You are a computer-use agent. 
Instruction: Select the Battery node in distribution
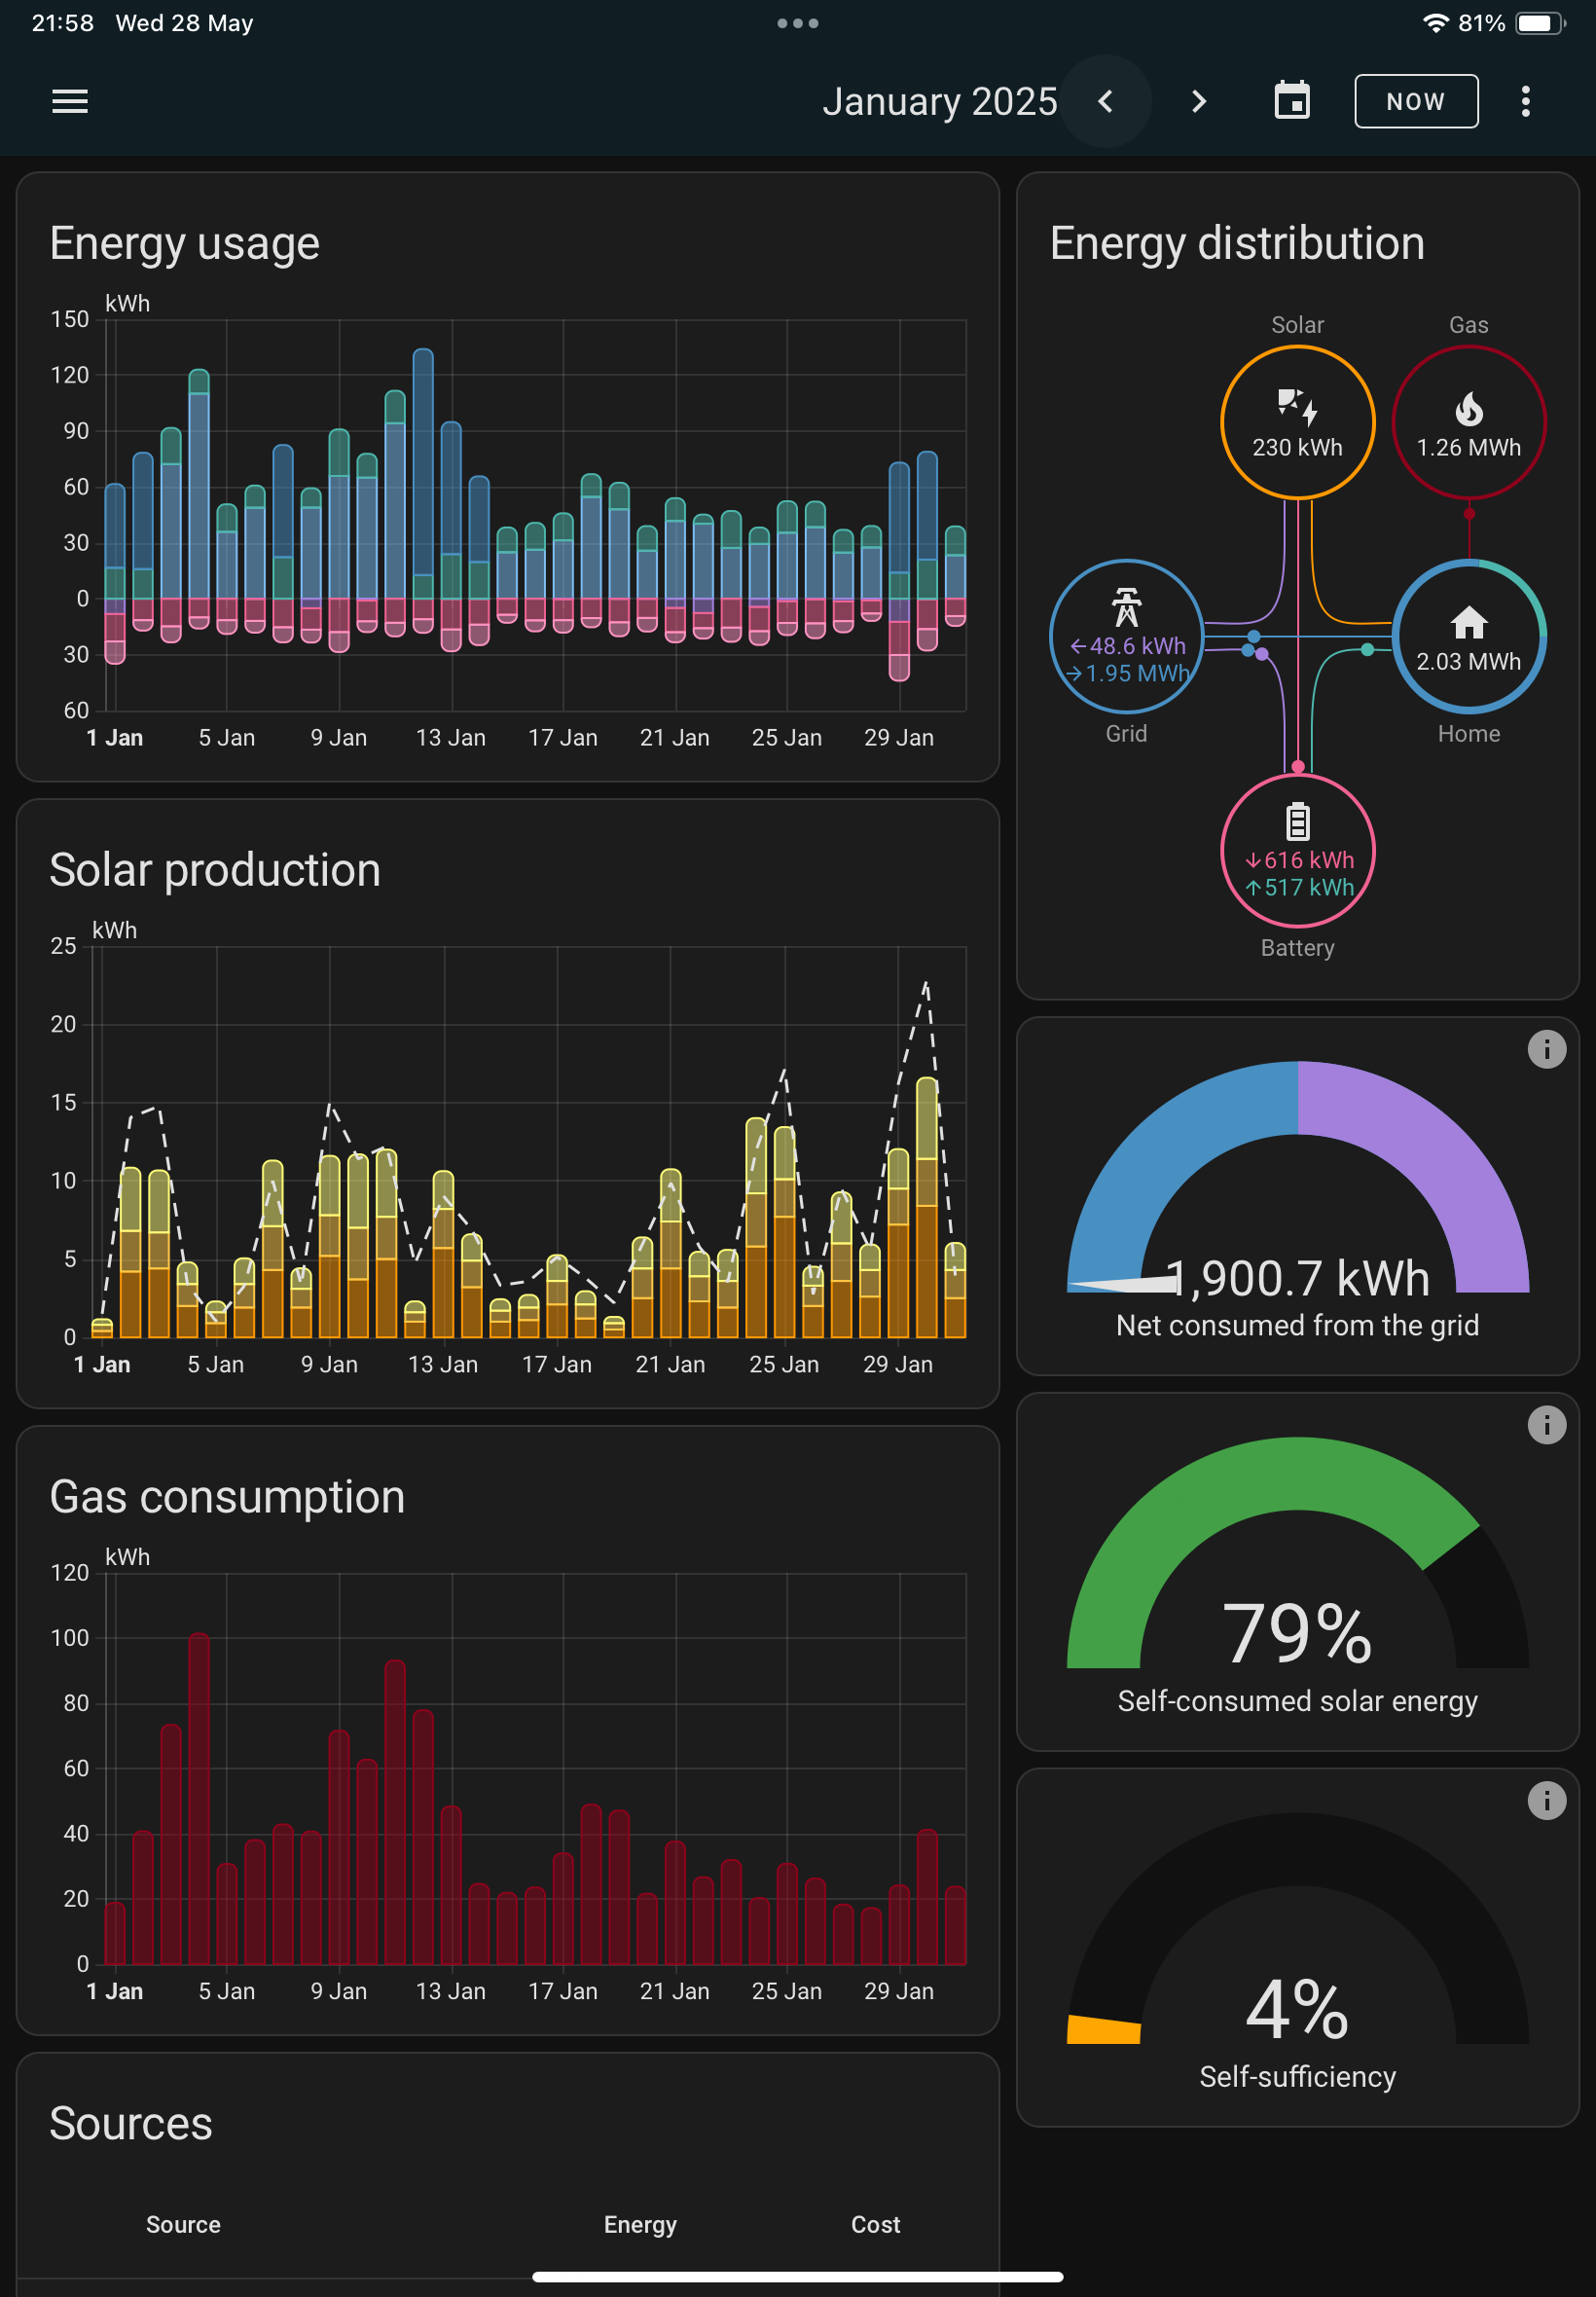(1297, 850)
